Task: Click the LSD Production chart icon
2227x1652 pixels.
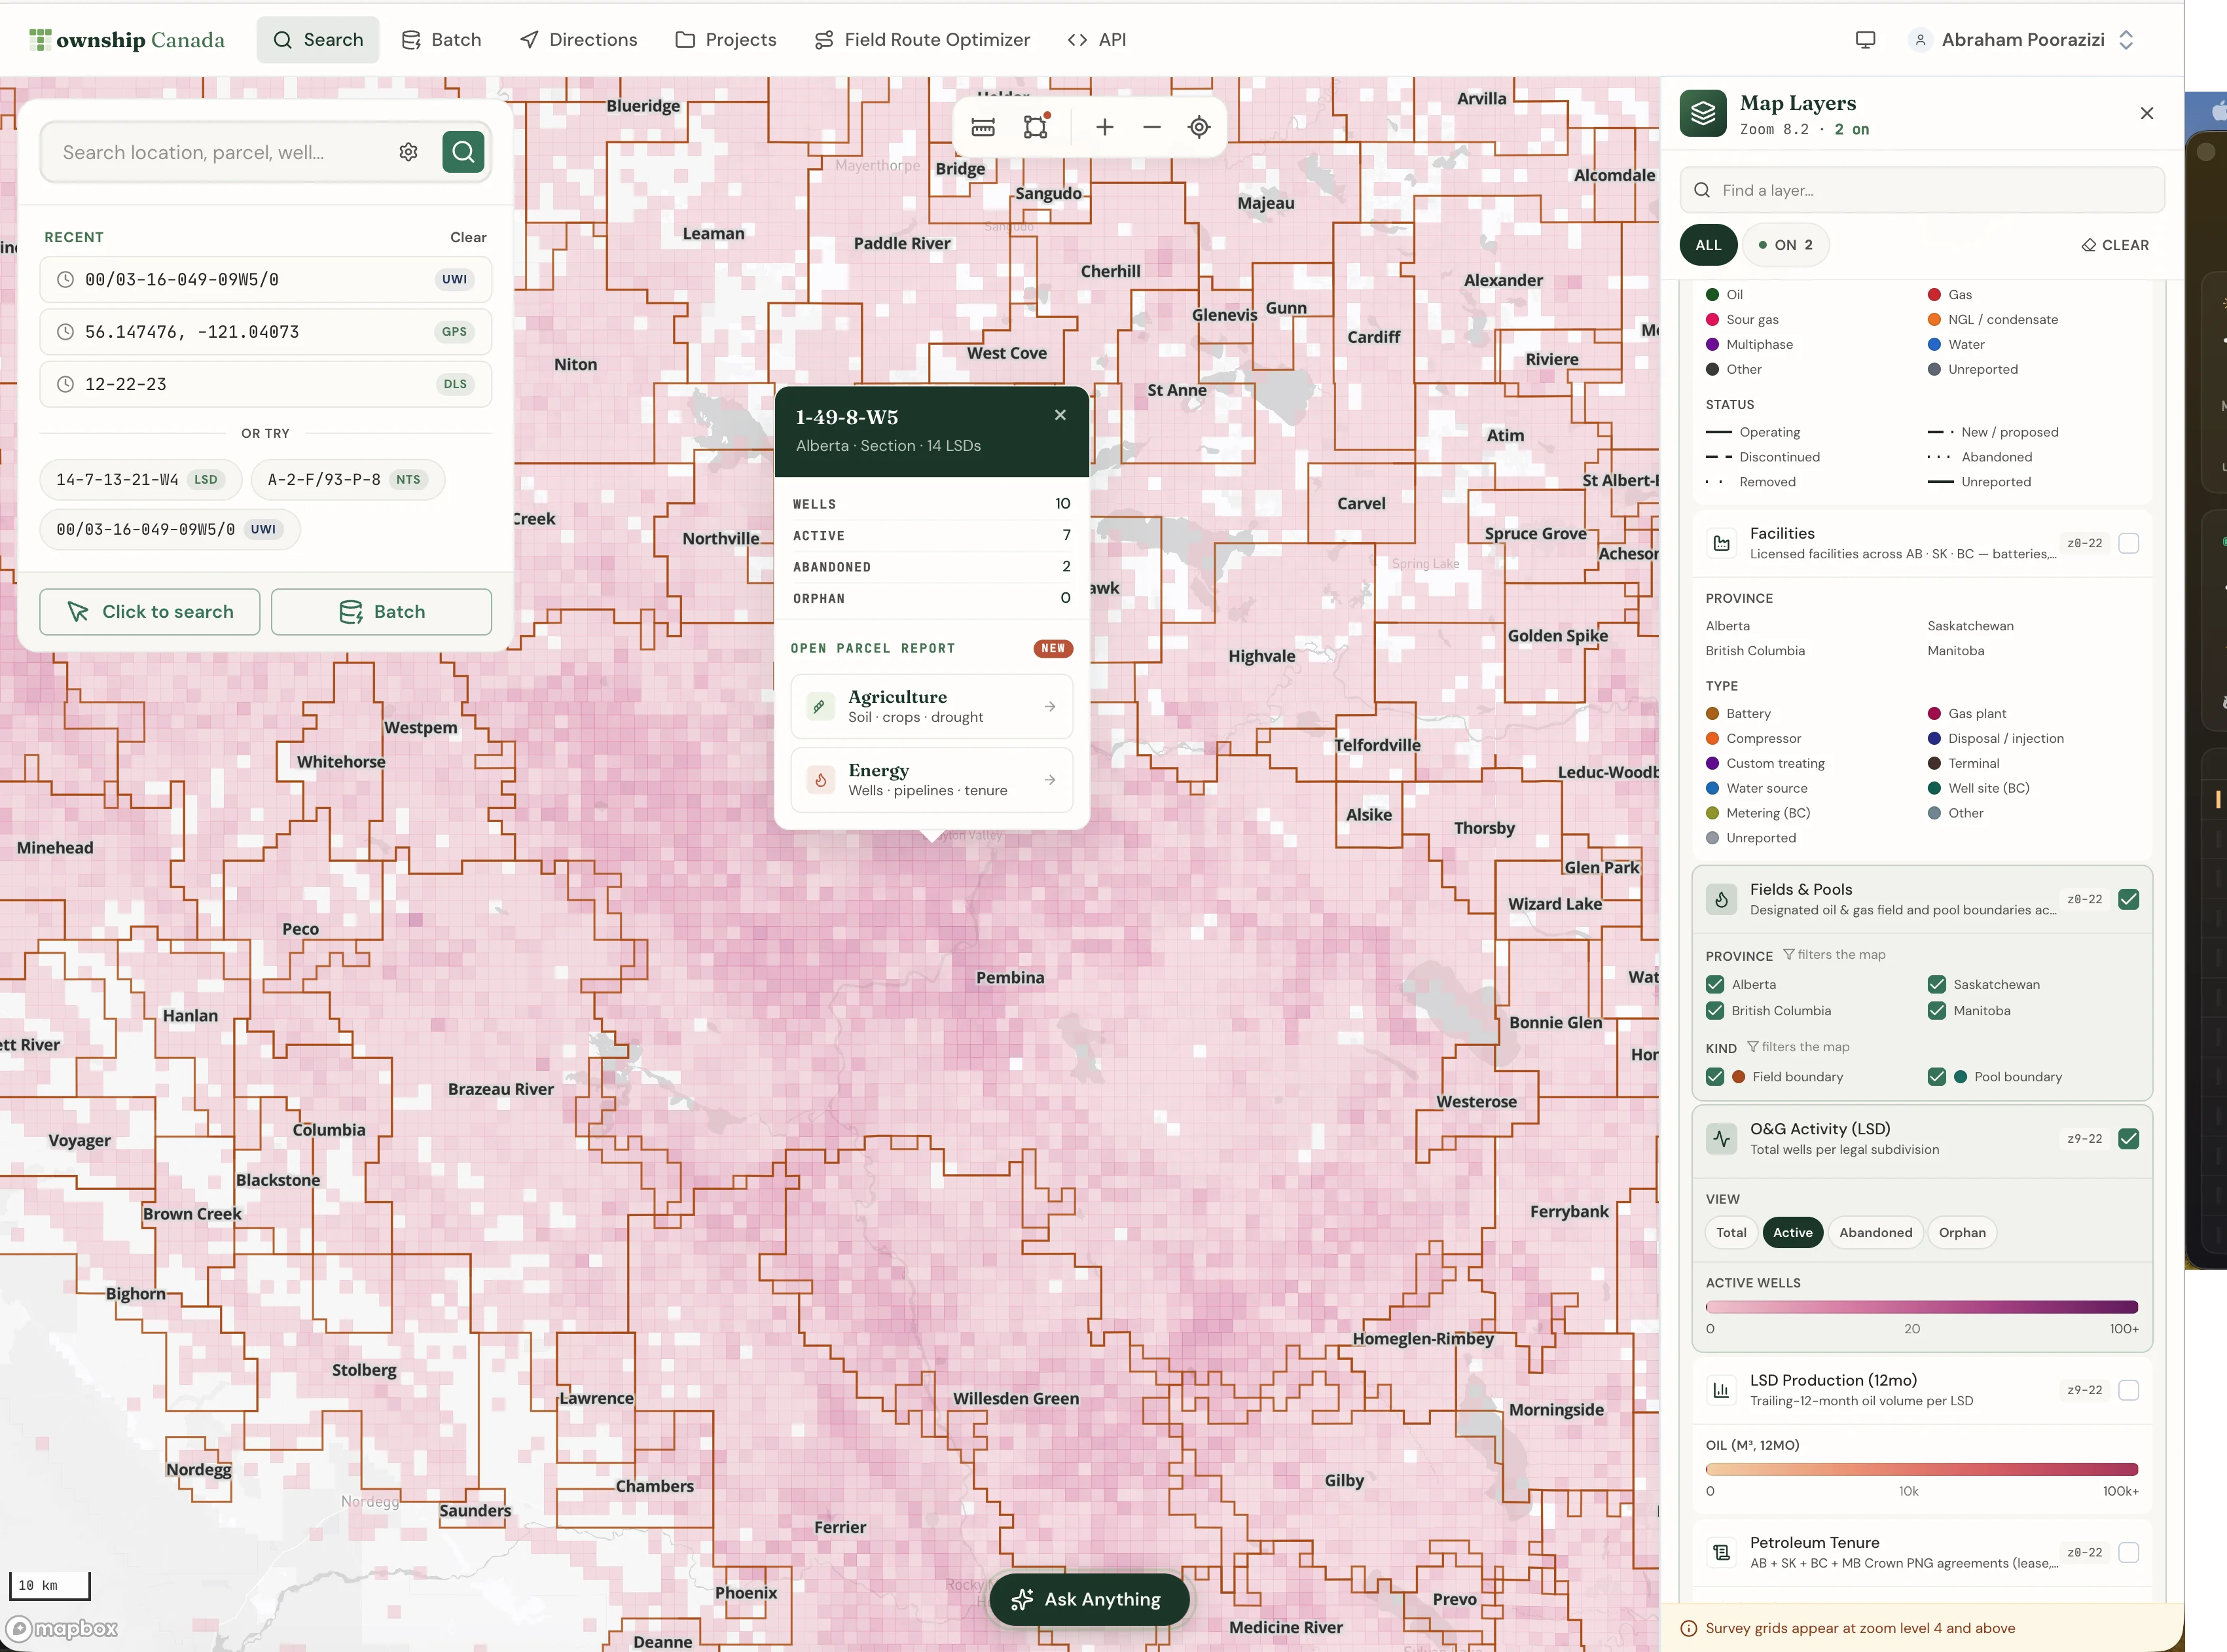Action: (1721, 1390)
